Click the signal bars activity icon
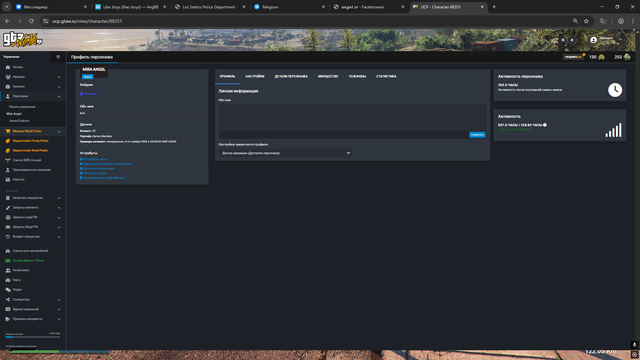The width and height of the screenshot is (640, 360). click(613, 130)
